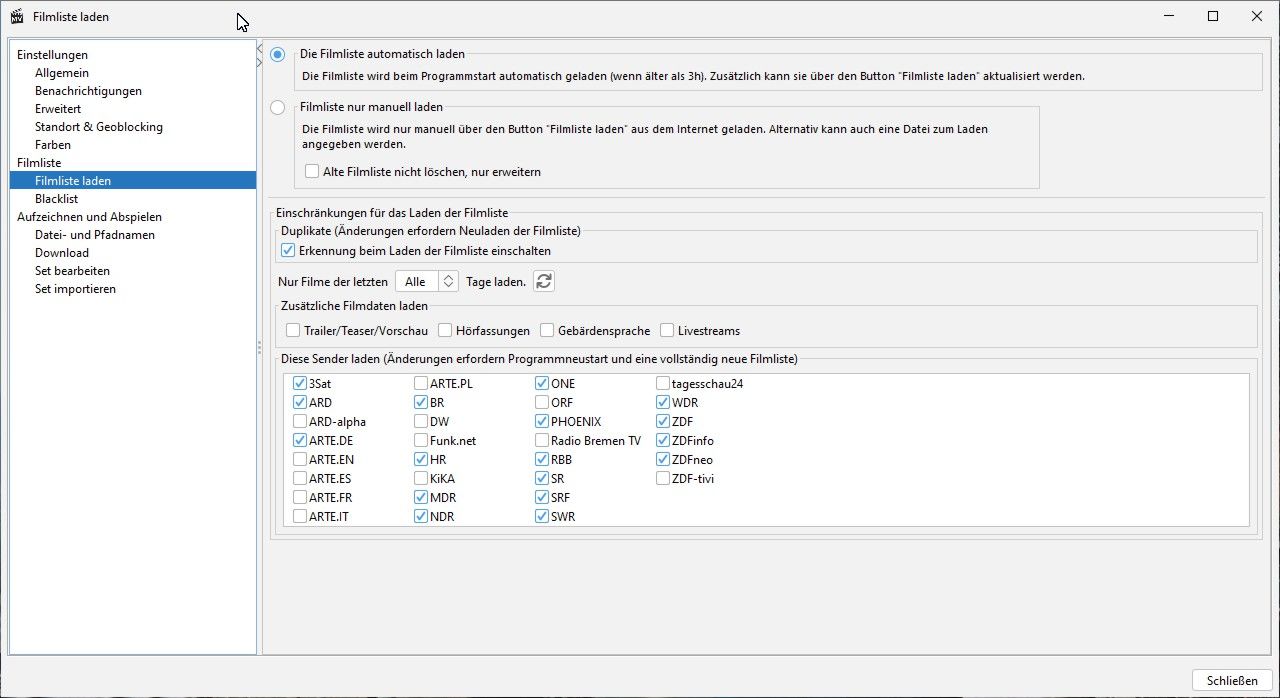The image size is (1280, 698).
Task: Uncheck the SWR channel
Action: (x=542, y=516)
